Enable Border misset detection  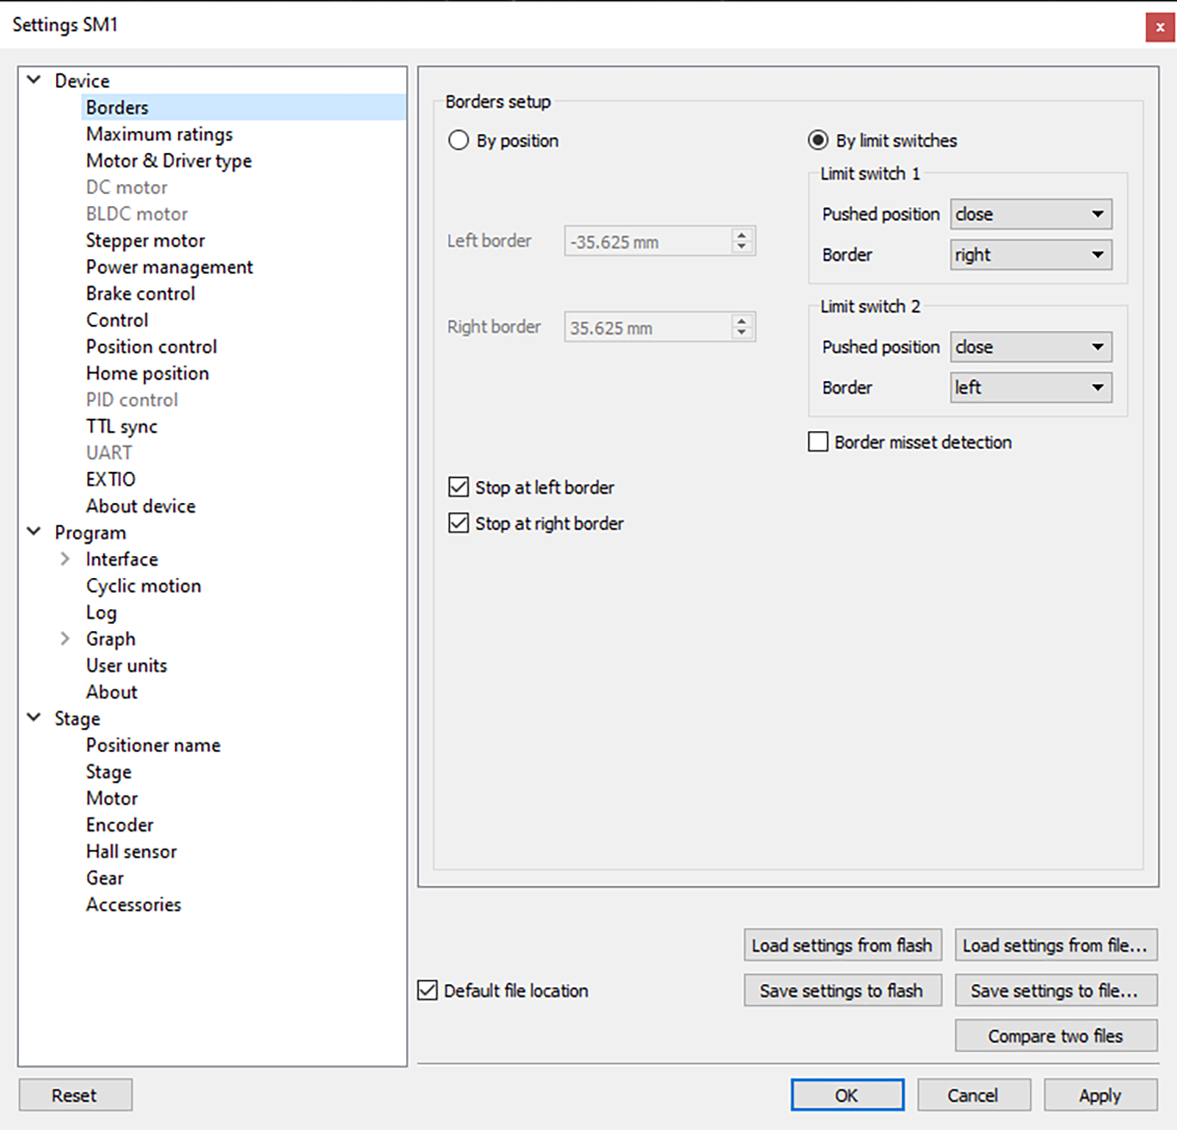coord(818,441)
